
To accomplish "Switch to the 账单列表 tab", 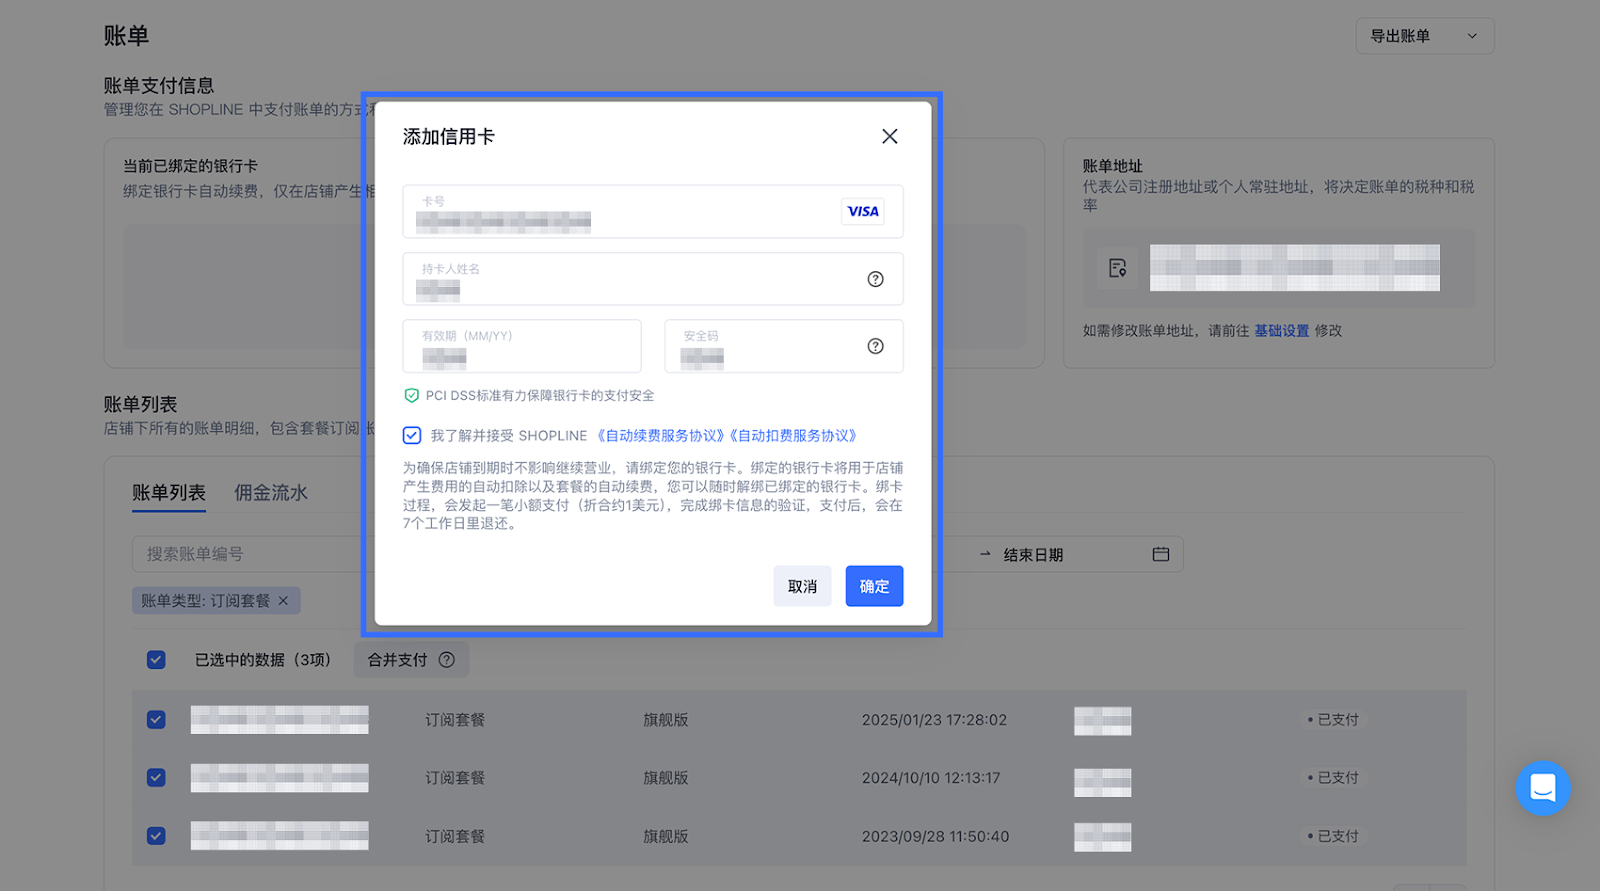I will (x=169, y=493).
